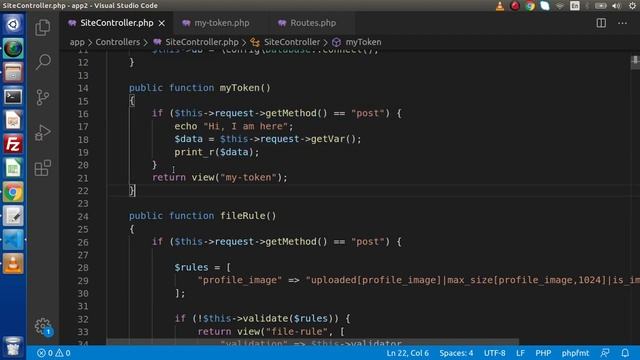Image resolution: width=640 pixels, height=360 pixels.
Task: Close the SiteController.php tab
Action: click(162, 23)
